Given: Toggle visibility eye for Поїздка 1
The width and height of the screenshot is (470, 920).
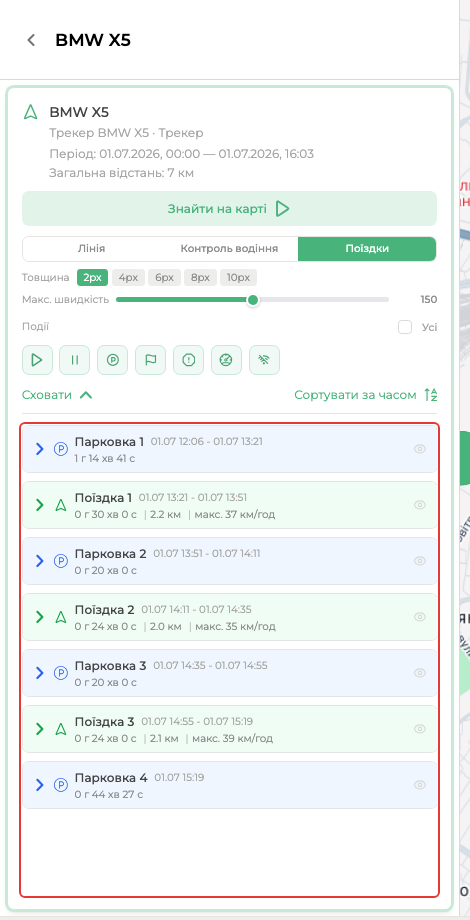Looking at the screenshot, I should pyautogui.click(x=420, y=505).
